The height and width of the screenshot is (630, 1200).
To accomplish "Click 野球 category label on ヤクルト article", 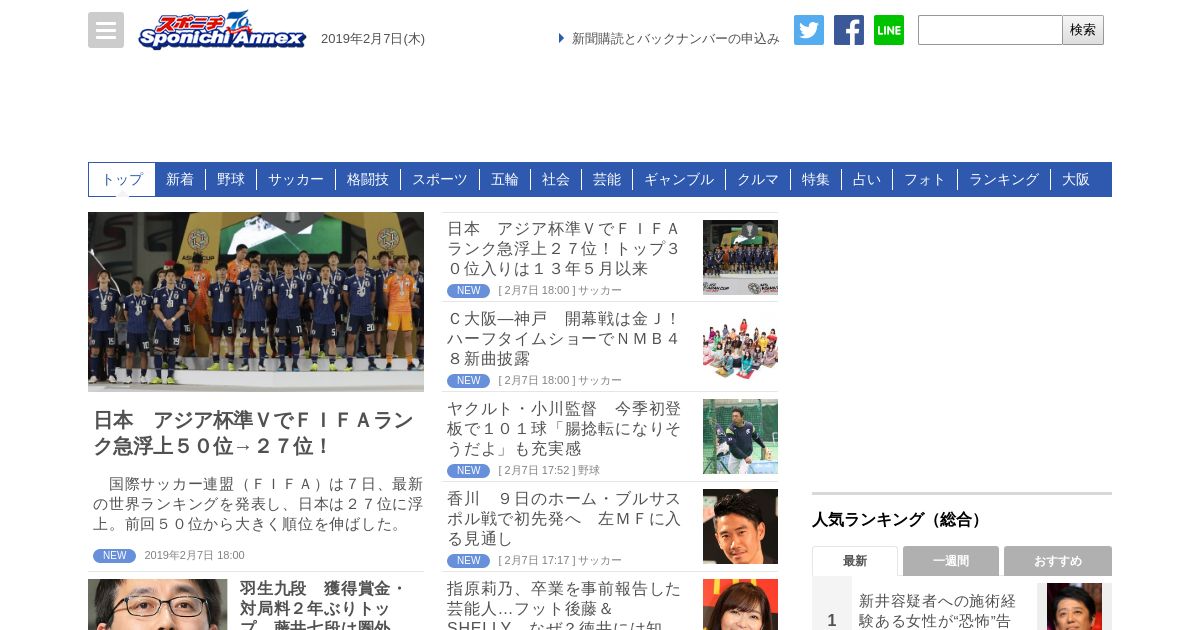I will click(589, 471).
